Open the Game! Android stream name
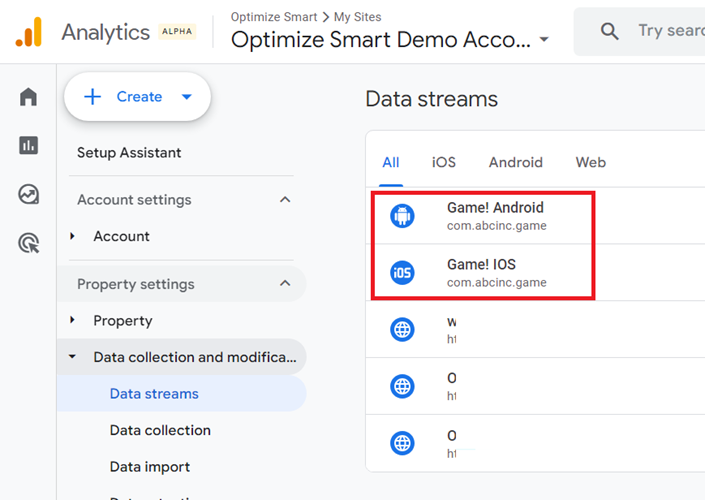This screenshot has width=705, height=500. (x=495, y=208)
